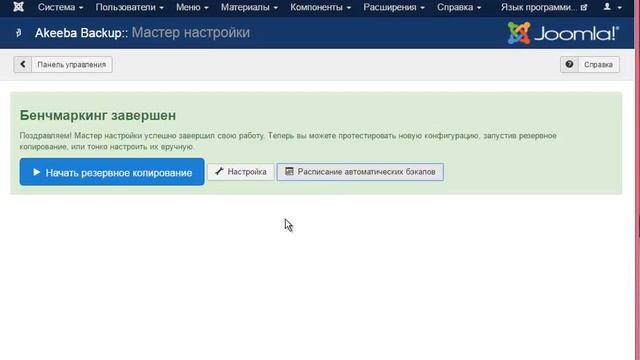The image size is (640, 360).
Task: Click the Akeeba Backup title icon
Action: pos(18,33)
